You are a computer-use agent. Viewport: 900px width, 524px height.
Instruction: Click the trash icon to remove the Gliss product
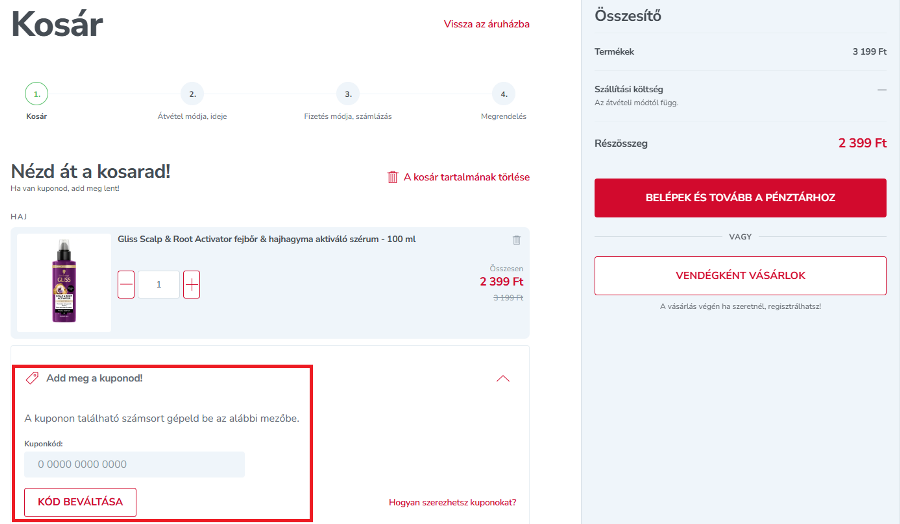[516, 240]
